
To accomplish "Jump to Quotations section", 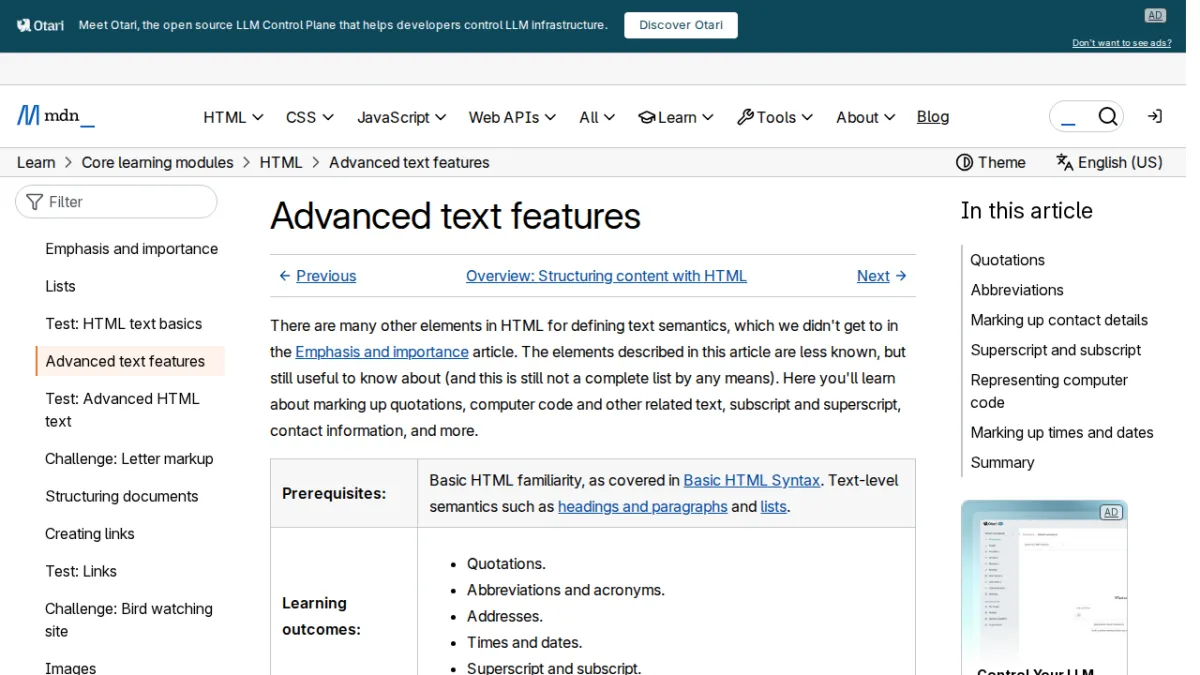I will click(x=1007, y=260).
